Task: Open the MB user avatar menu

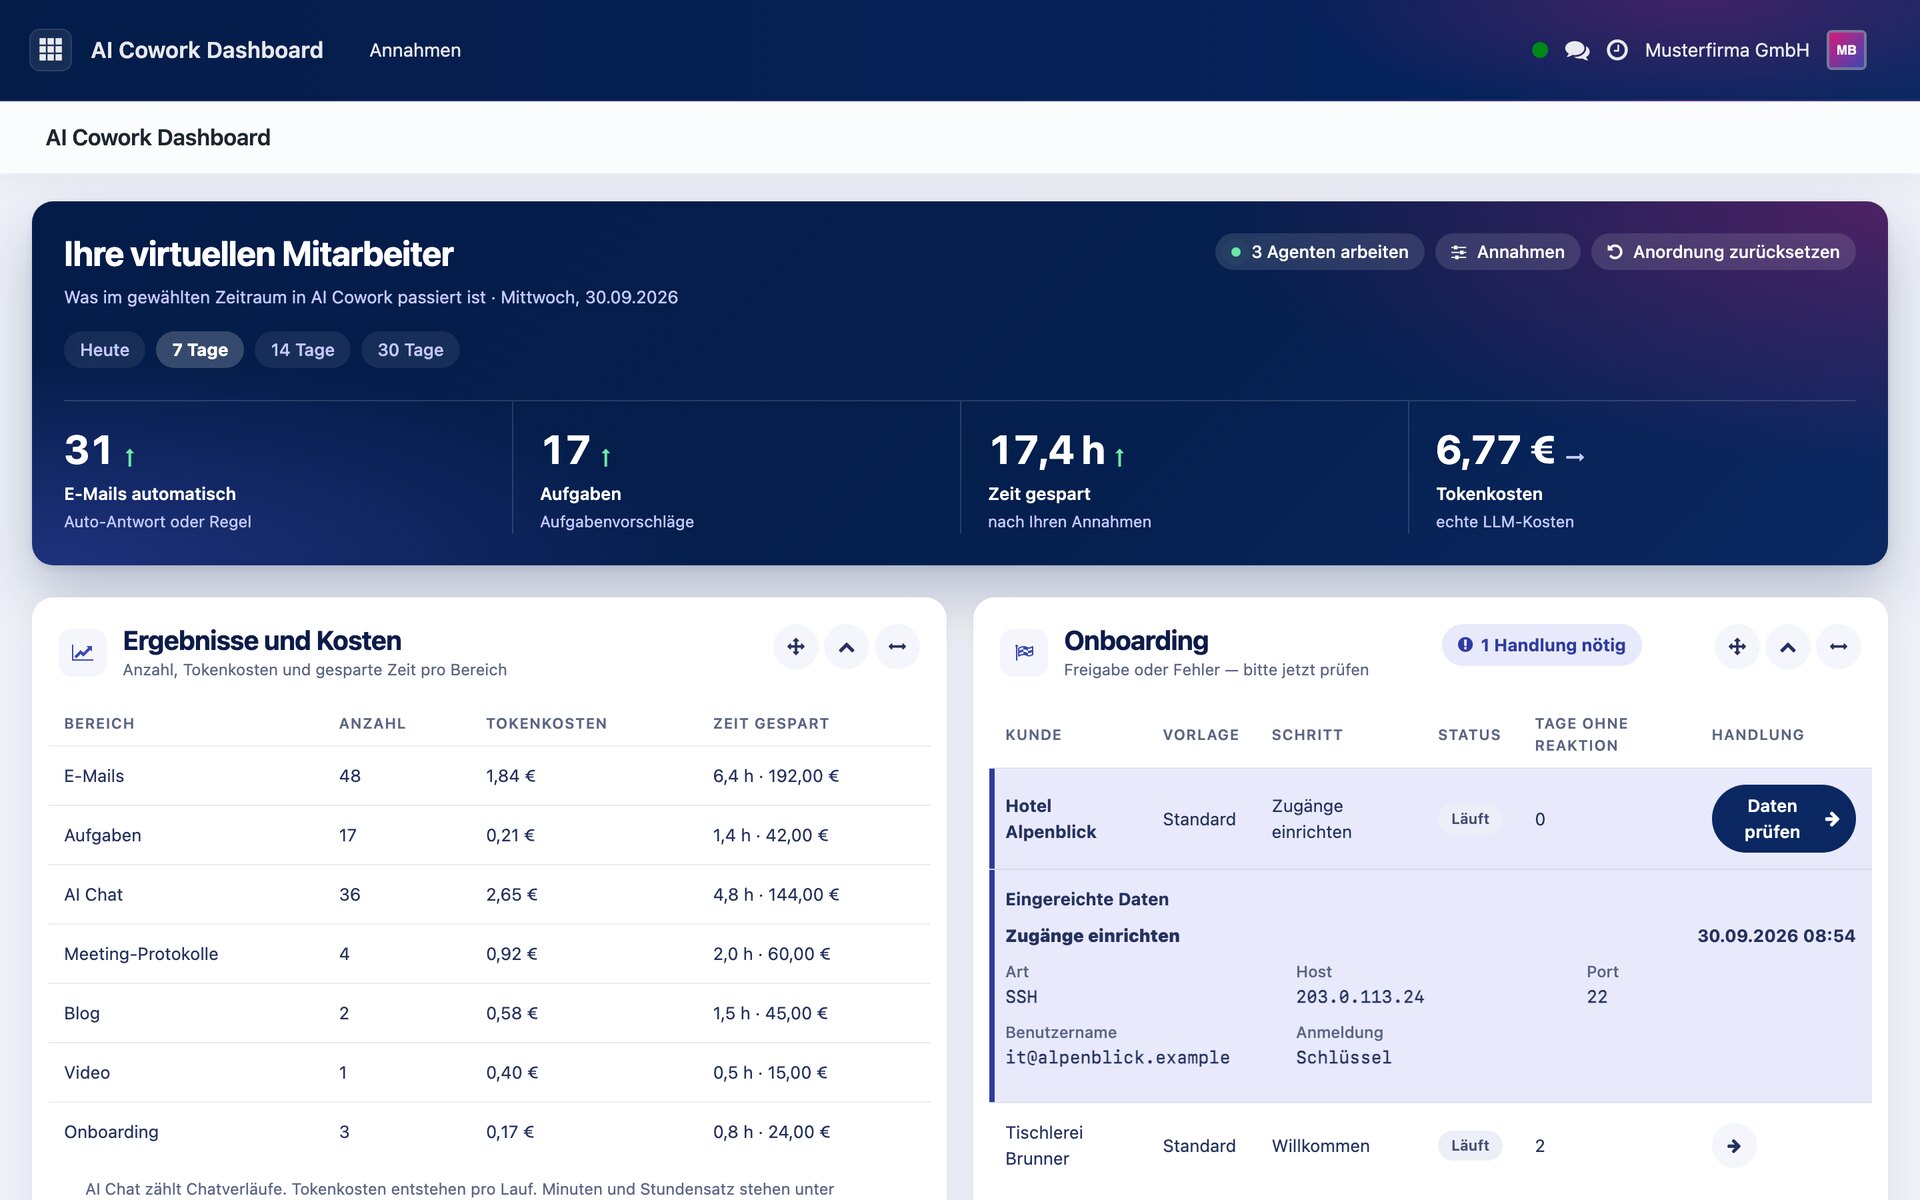Action: point(1846,50)
